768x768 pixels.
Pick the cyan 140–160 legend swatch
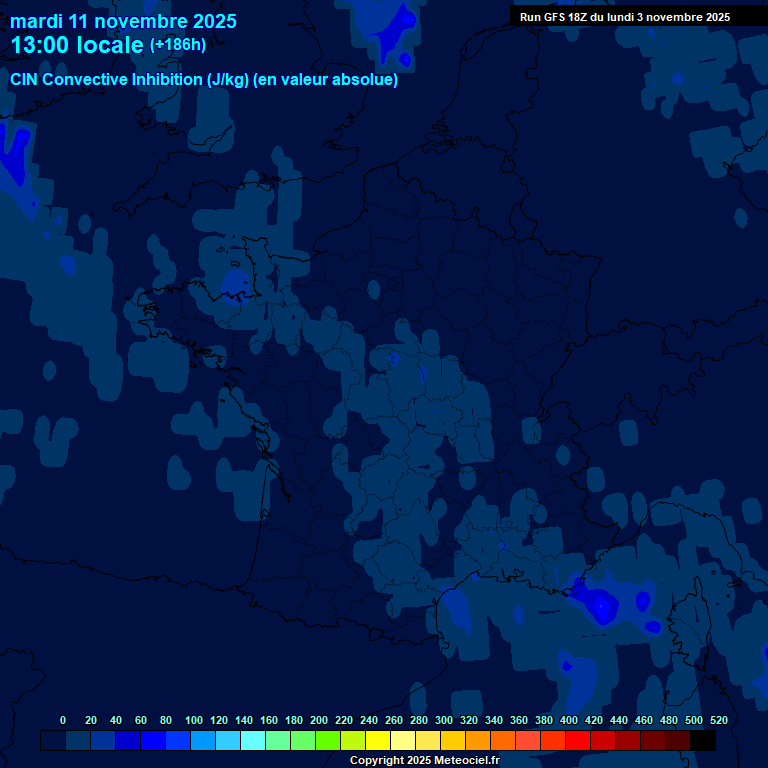click(253, 741)
